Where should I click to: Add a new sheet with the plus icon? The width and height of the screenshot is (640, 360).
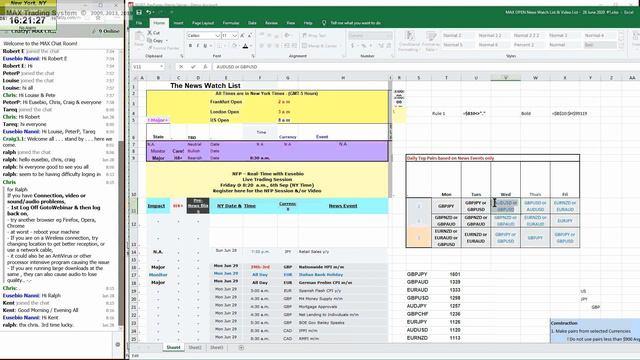[241, 348]
